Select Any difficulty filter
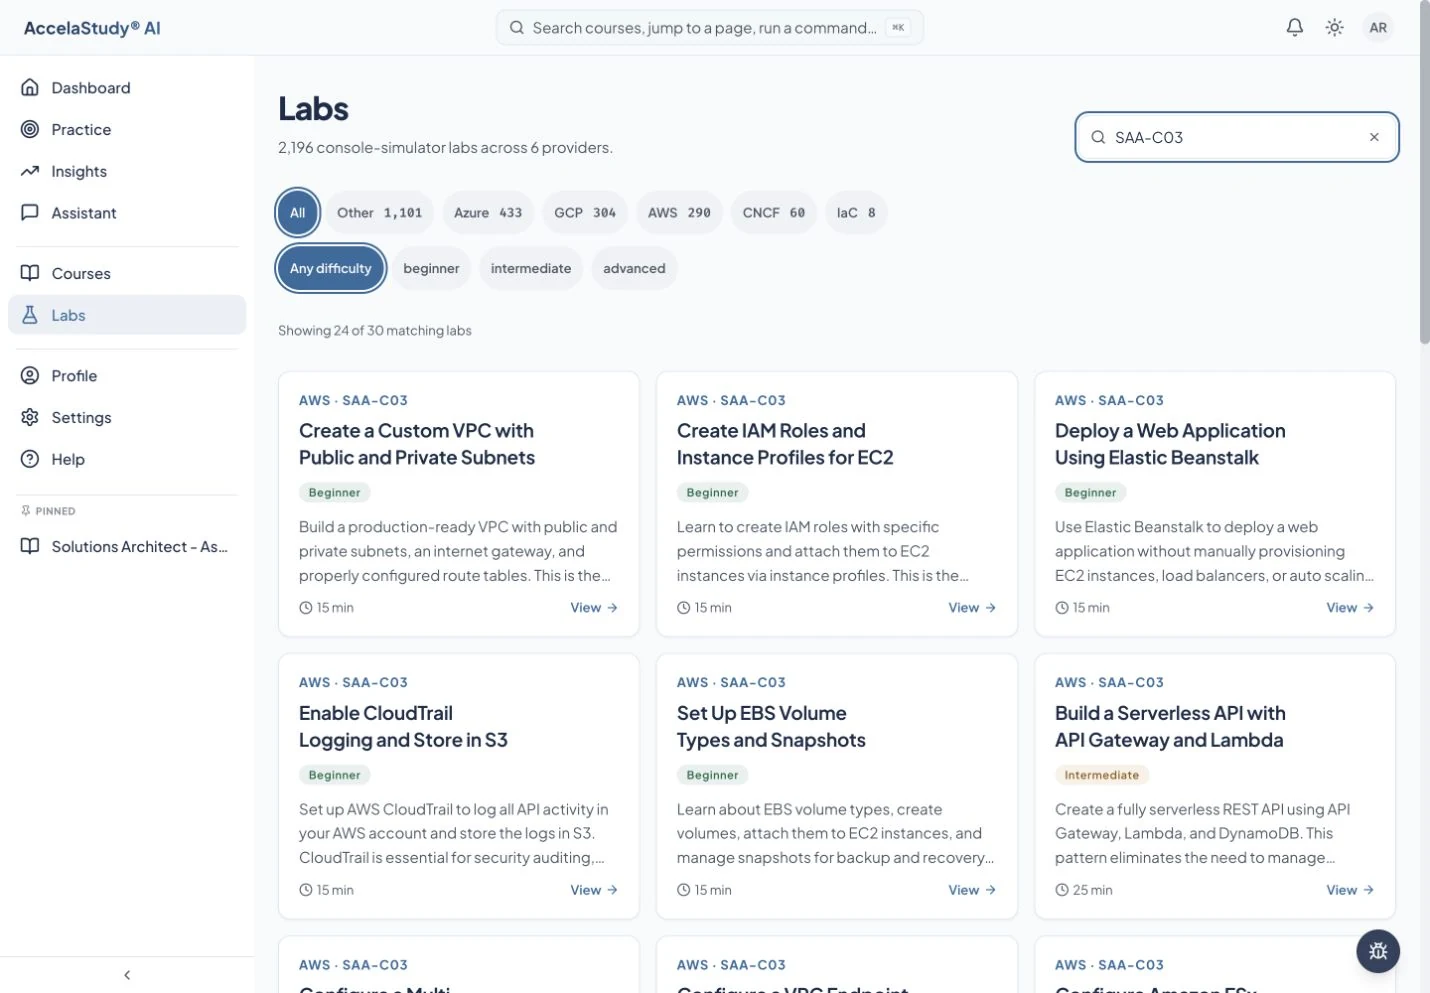Viewport: 1430px width, 993px height. pos(331,269)
